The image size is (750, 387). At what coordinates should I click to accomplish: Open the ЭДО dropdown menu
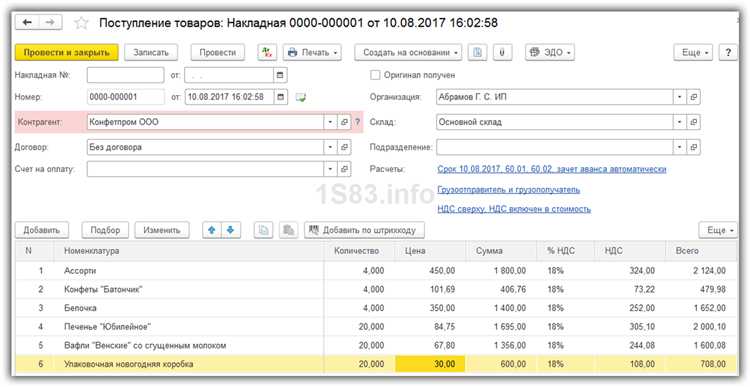pos(550,53)
